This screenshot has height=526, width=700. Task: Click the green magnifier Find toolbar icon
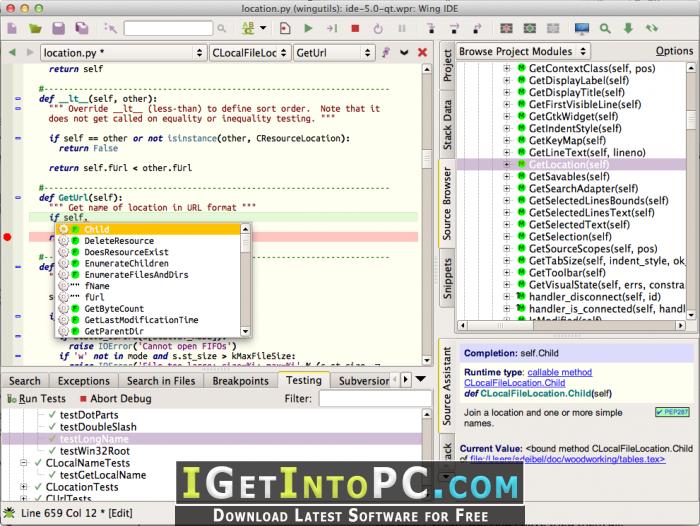(605, 29)
